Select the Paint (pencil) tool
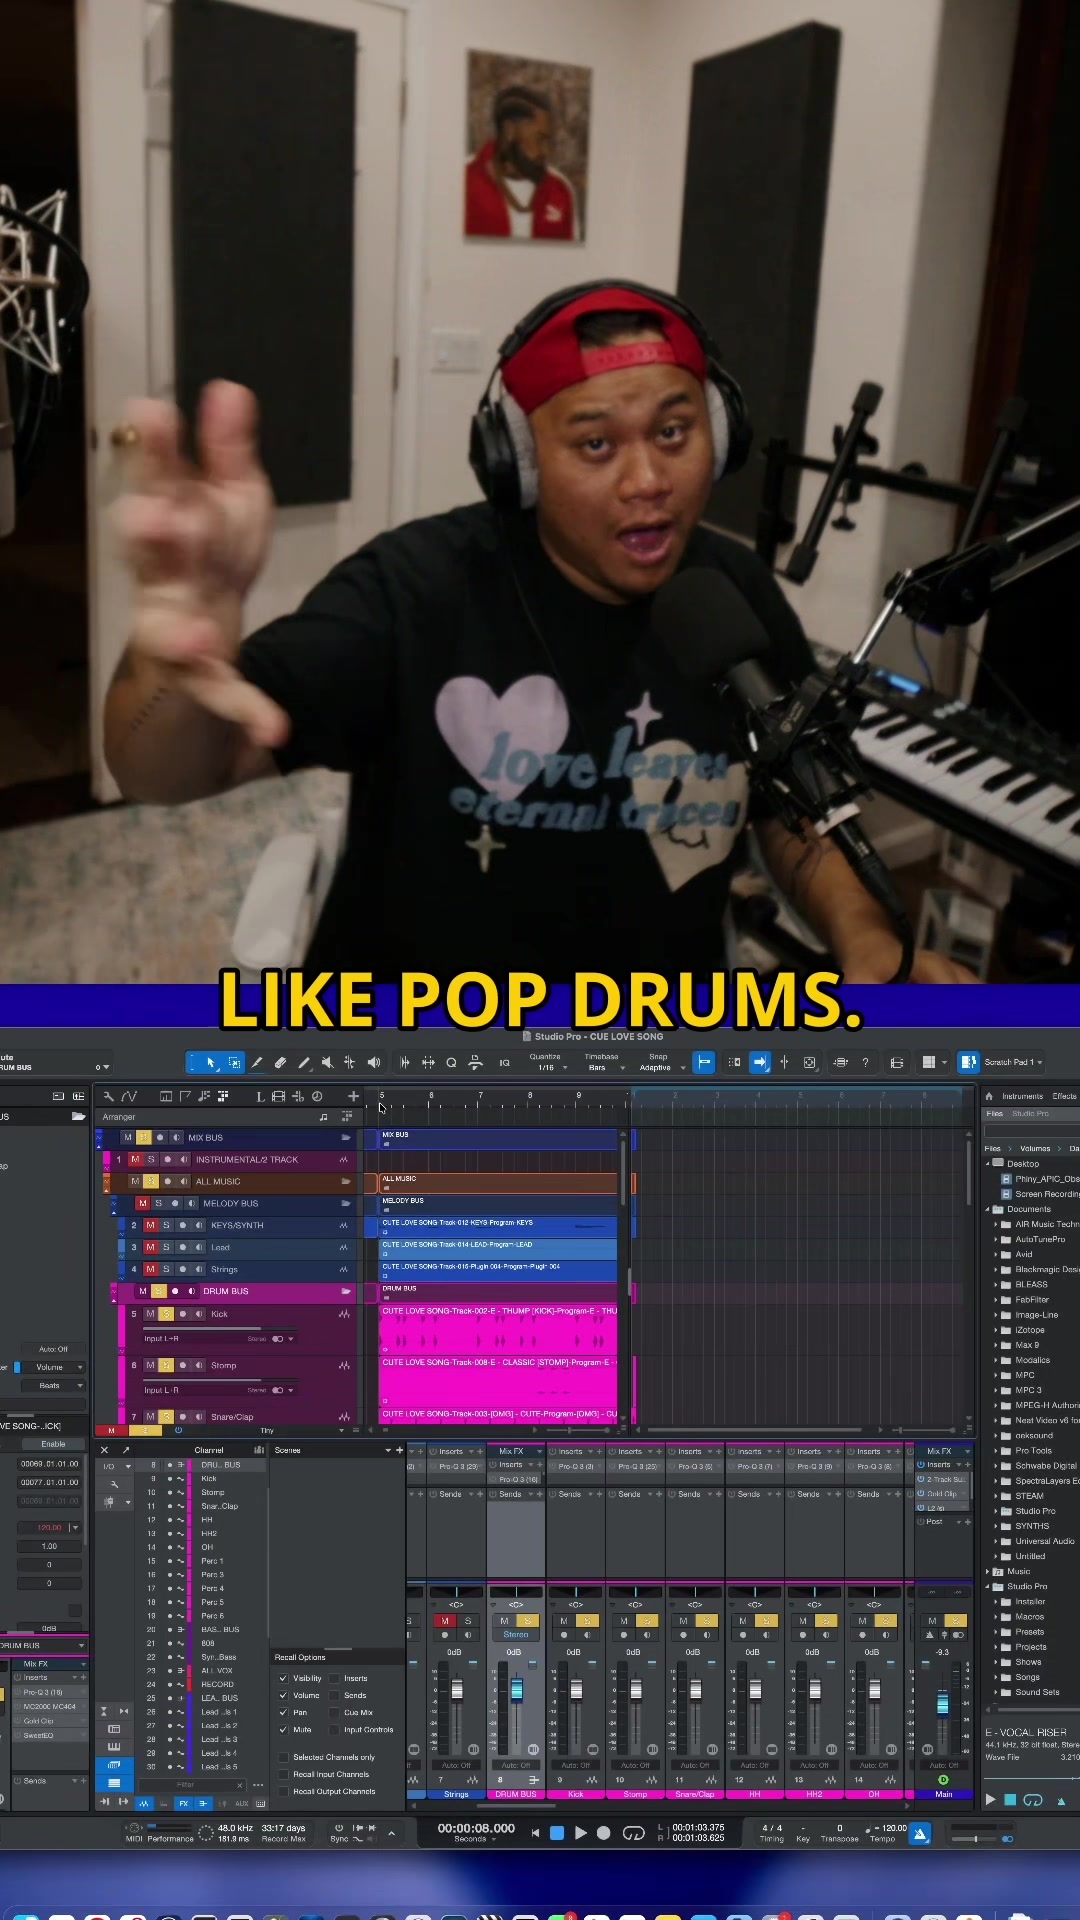The image size is (1080, 1920). tap(257, 1062)
